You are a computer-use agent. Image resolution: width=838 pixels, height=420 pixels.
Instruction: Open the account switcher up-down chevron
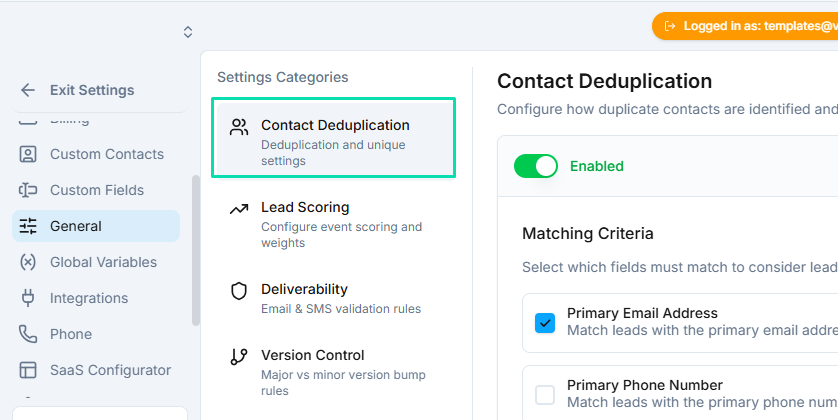(188, 32)
